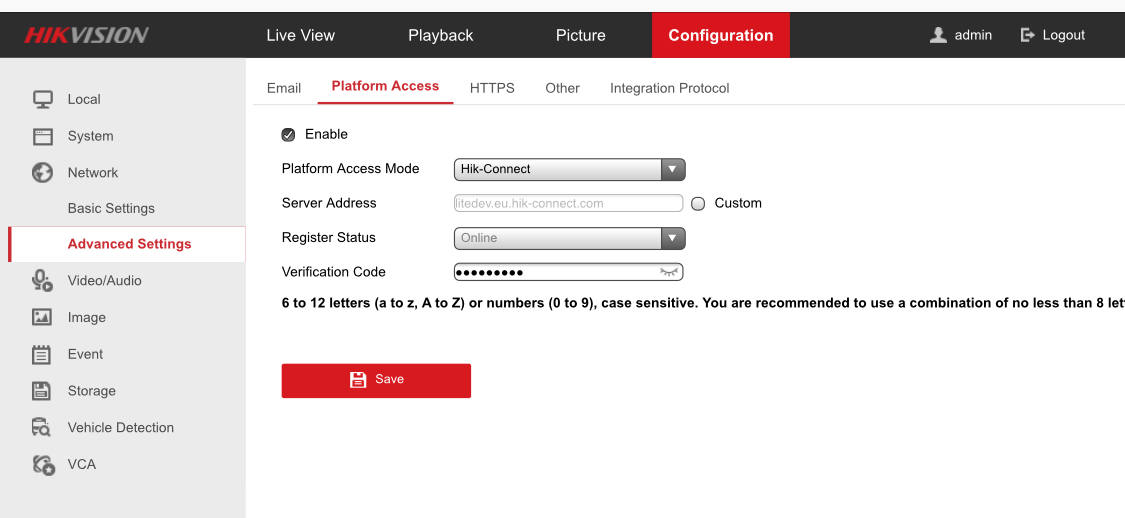Viewport: 1125px width, 518px height.
Task: Click the Storage floppy disk icon
Action: point(42,391)
